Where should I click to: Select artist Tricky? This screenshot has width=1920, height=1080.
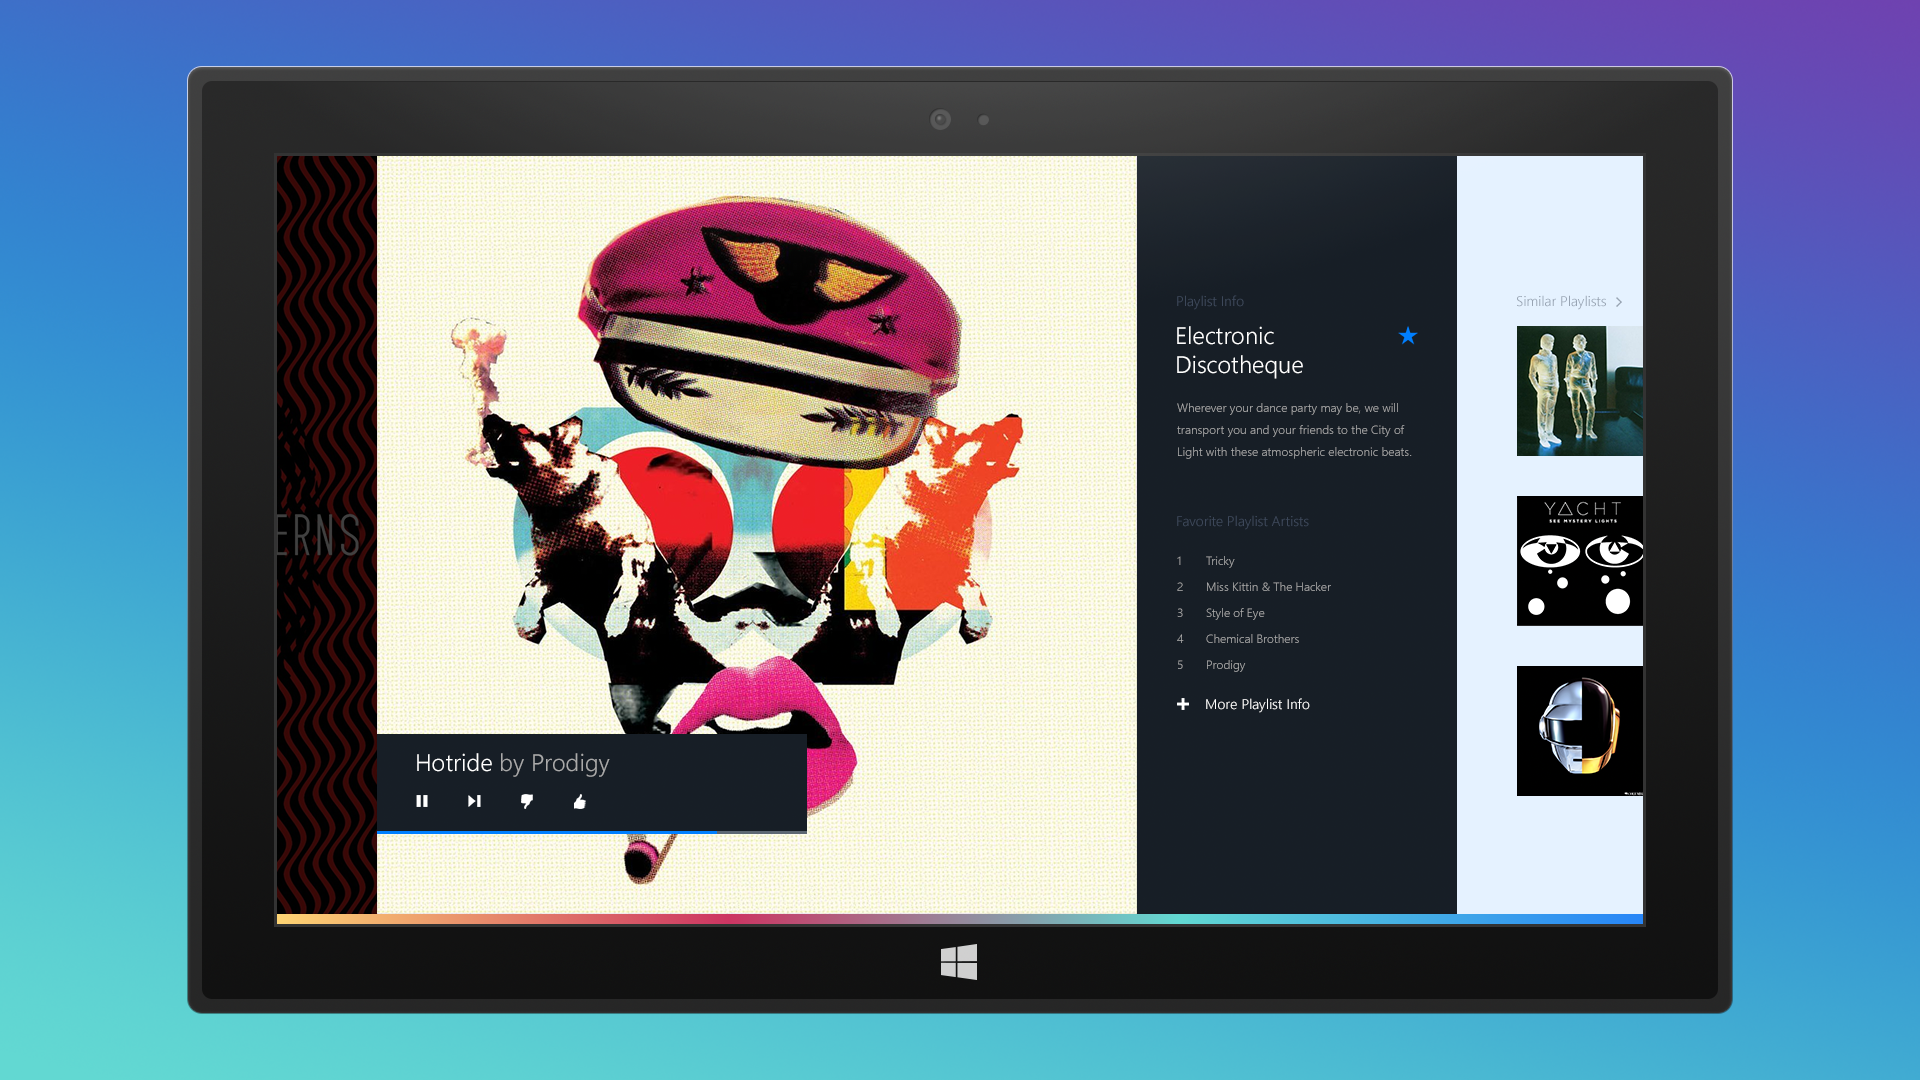(x=1220, y=561)
